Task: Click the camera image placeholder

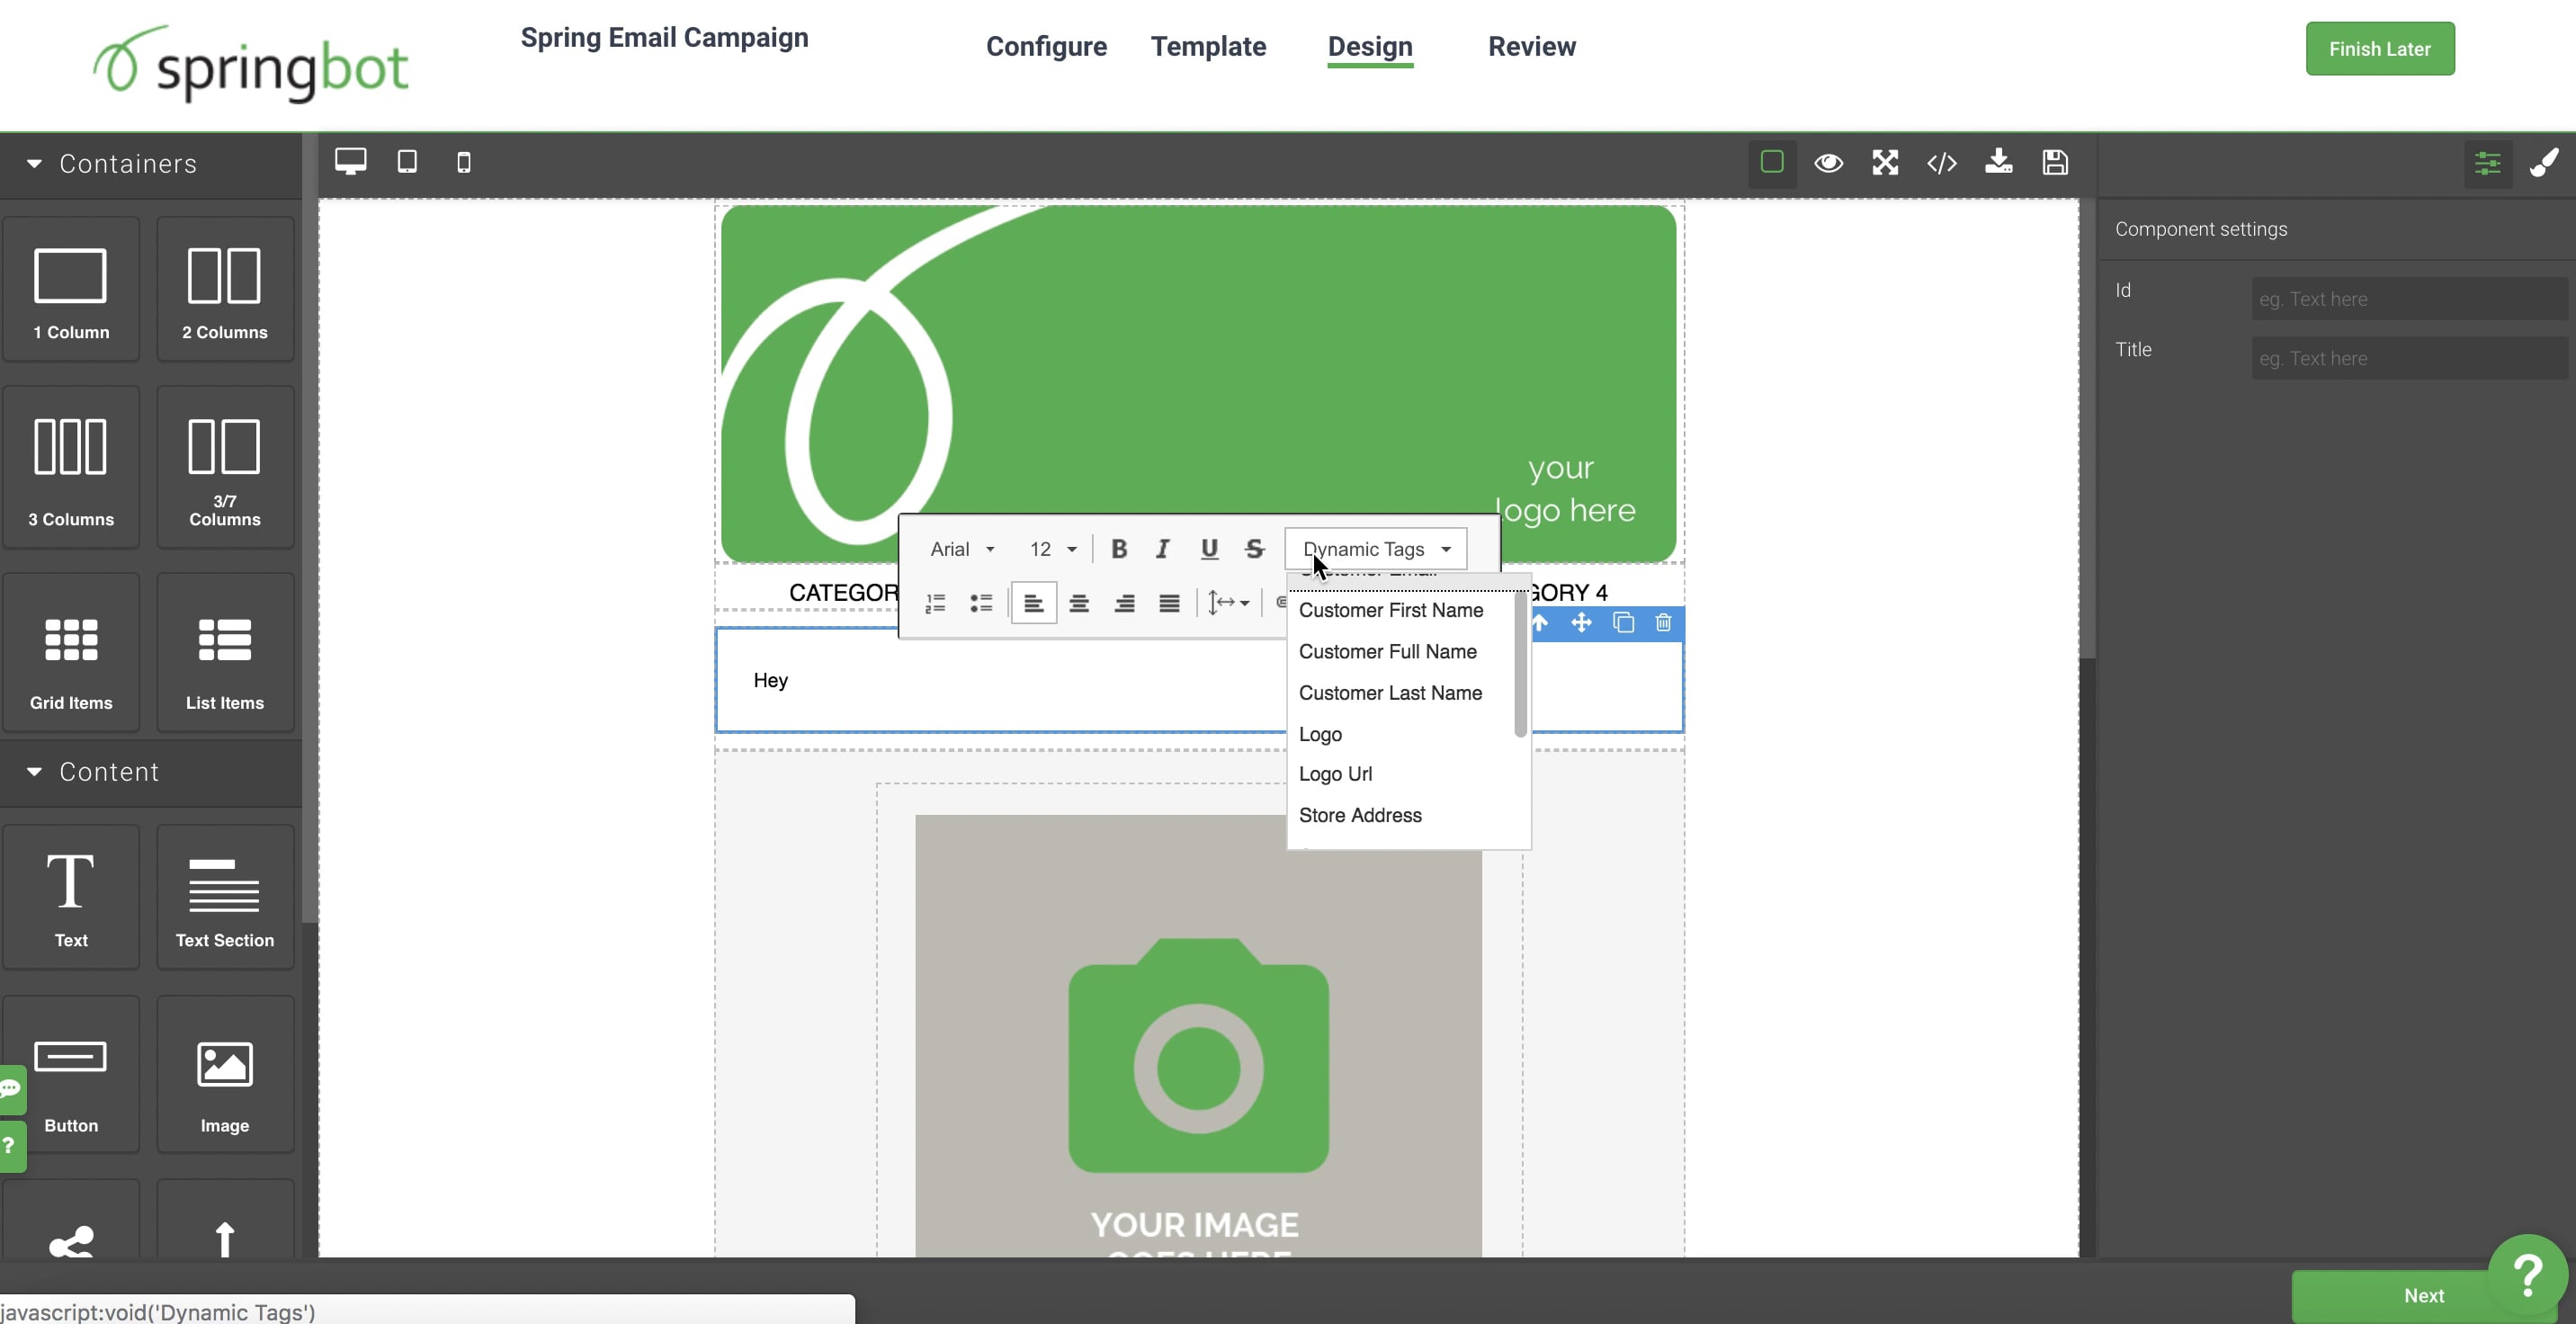Action: pos(1198,1036)
